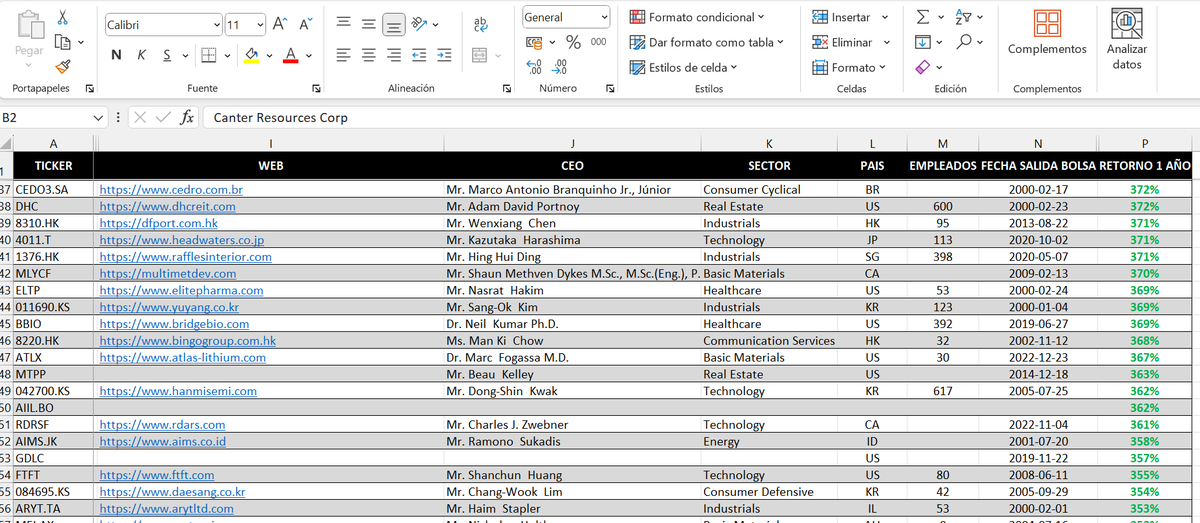The width and height of the screenshot is (1200, 523).
Task: Open the https://www.cedro.com.br link
Action: point(171,189)
